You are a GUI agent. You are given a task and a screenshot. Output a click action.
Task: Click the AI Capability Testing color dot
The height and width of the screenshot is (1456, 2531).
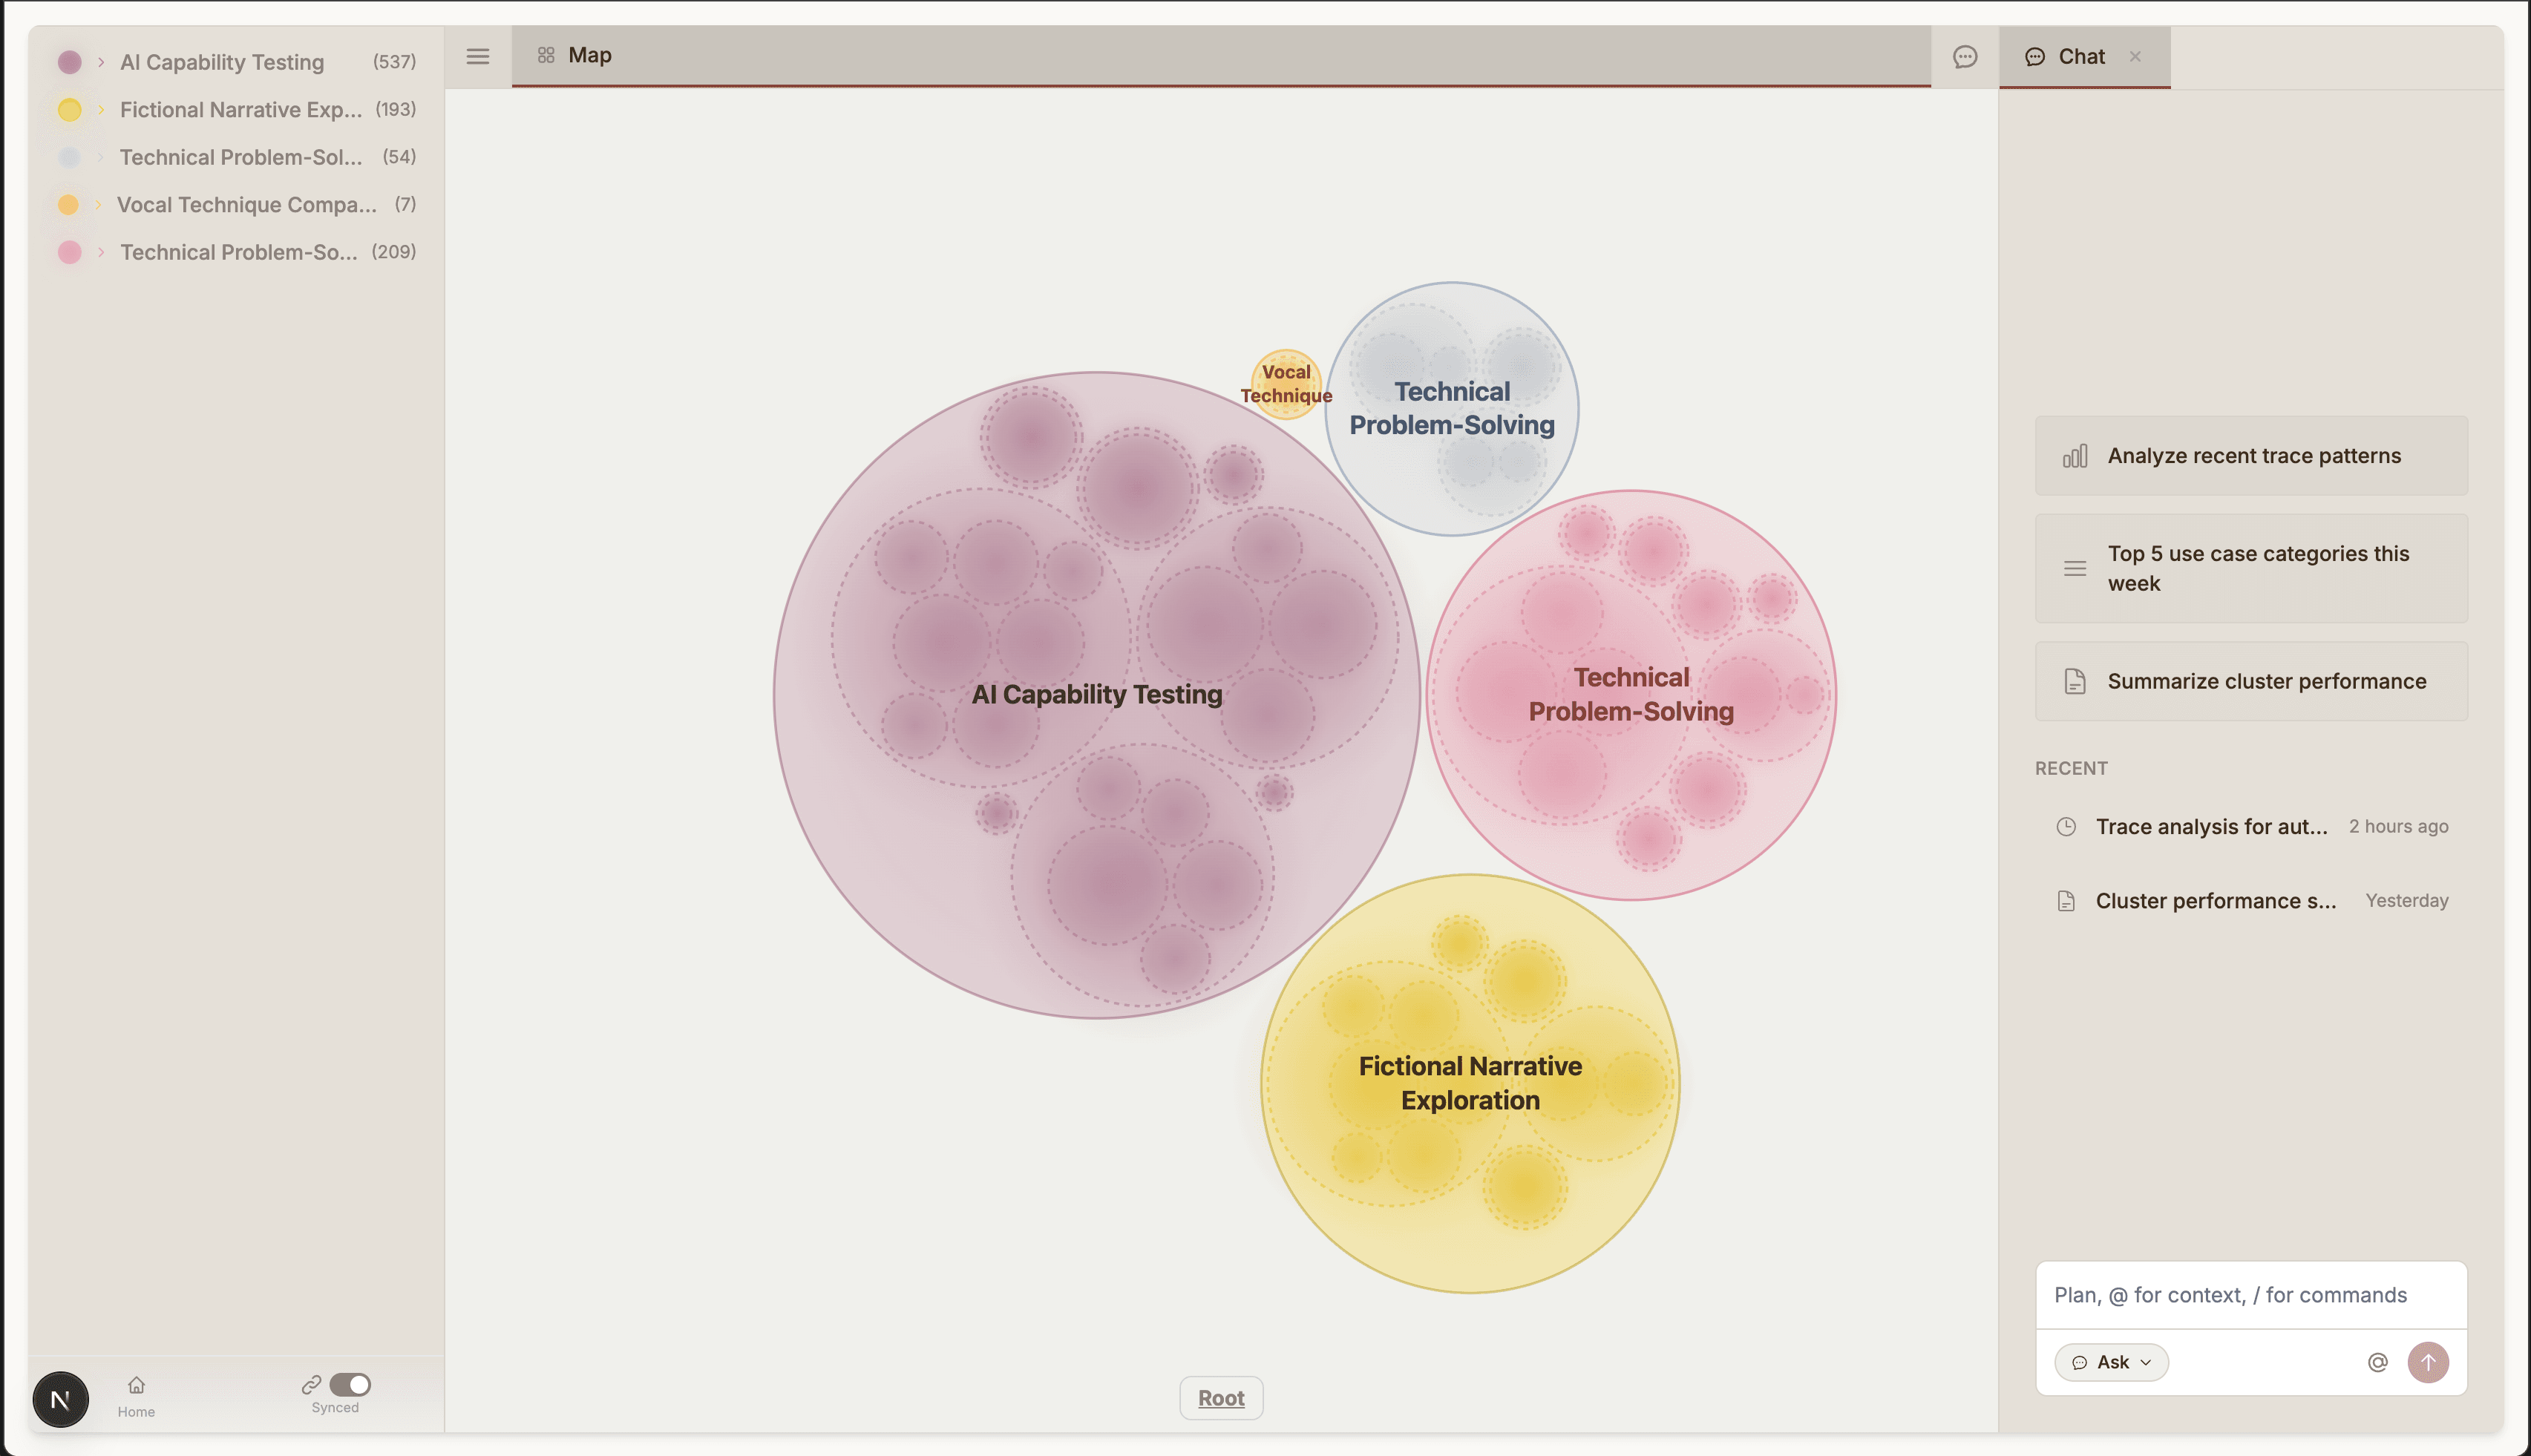[70, 61]
